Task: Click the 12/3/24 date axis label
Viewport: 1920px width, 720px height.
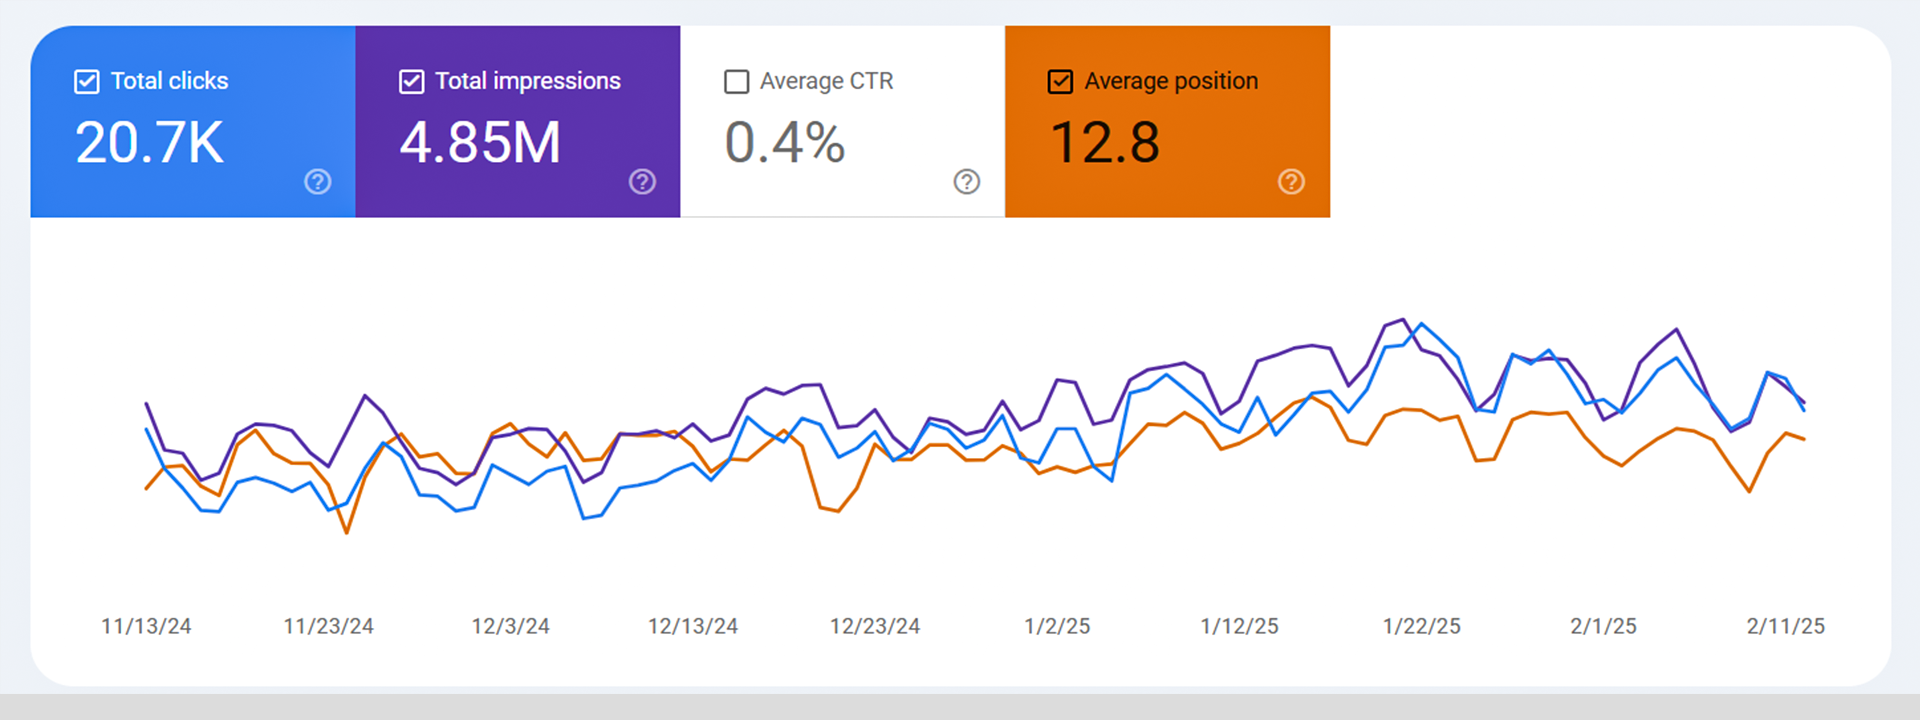Action: click(x=511, y=626)
